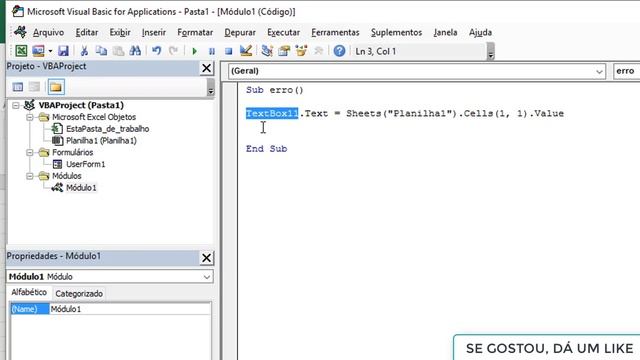Screen dimensions: 640x360
Task: Select VBAProject (Pasta1) in tree
Action: point(81,105)
